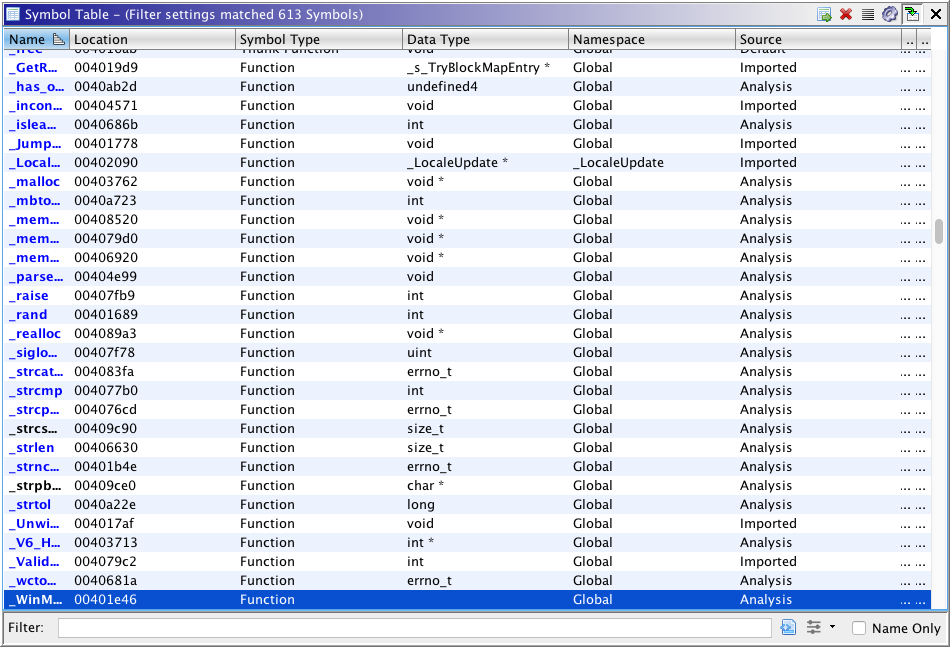
Task: Click location 00401e46 in the highlighted row
Action: (105, 600)
